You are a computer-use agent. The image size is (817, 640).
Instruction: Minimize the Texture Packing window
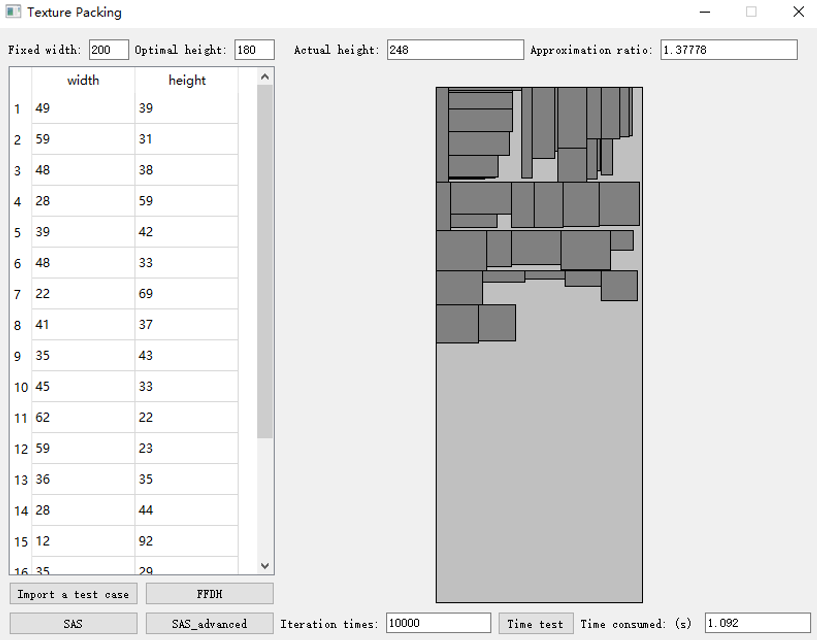[705, 11]
